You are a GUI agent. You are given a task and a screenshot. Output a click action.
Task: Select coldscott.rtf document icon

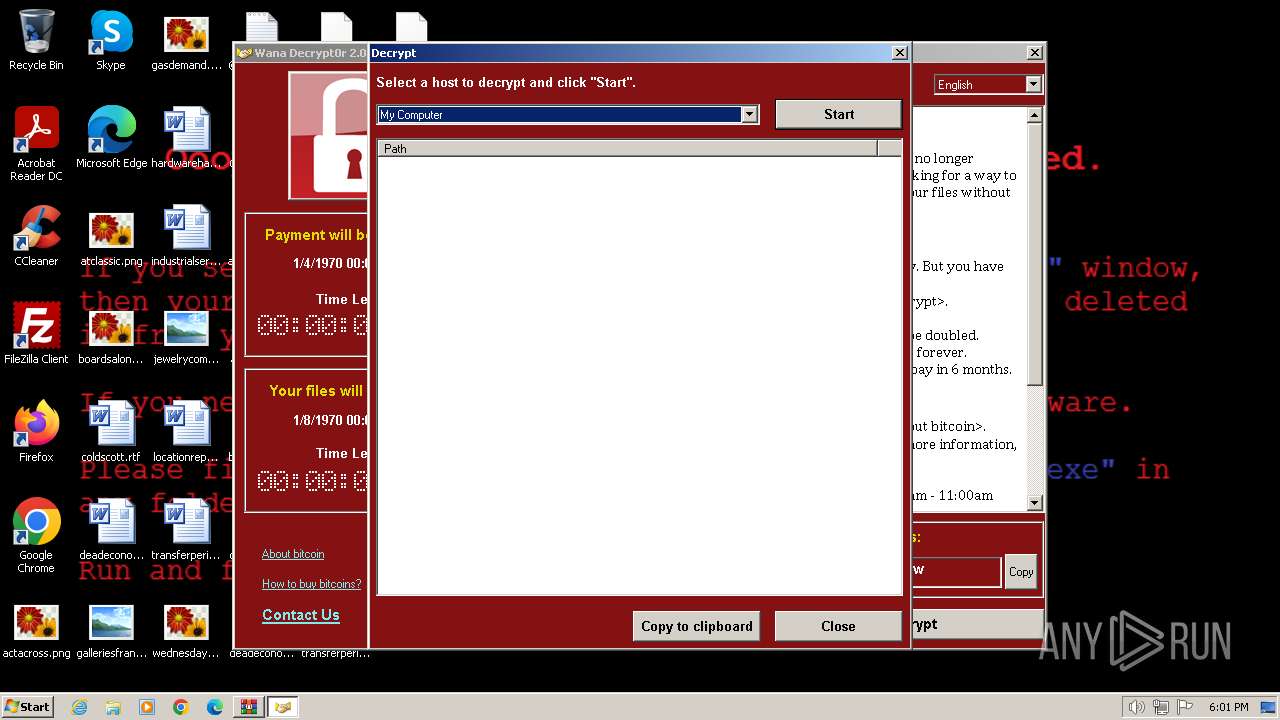(x=111, y=432)
